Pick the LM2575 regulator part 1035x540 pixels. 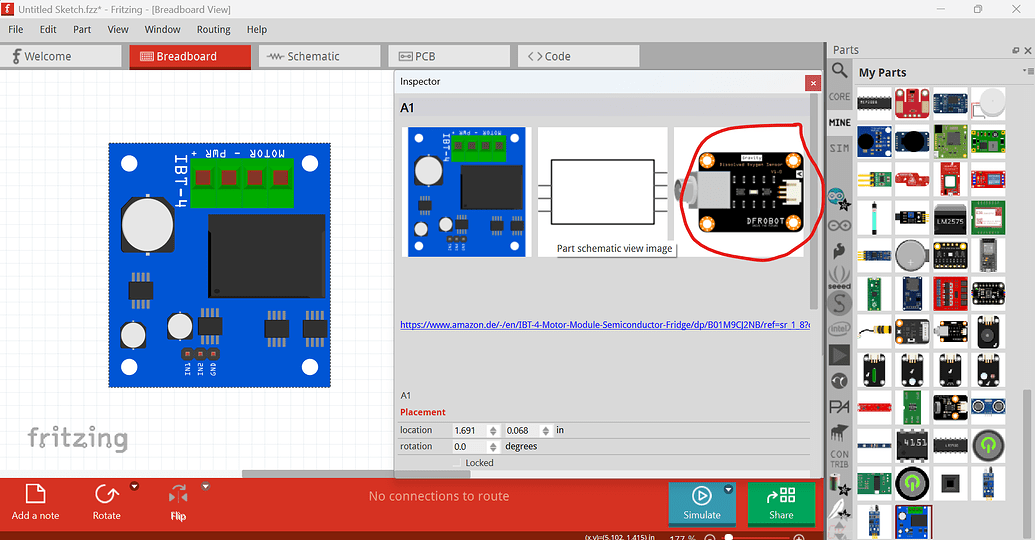click(x=950, y=219)
